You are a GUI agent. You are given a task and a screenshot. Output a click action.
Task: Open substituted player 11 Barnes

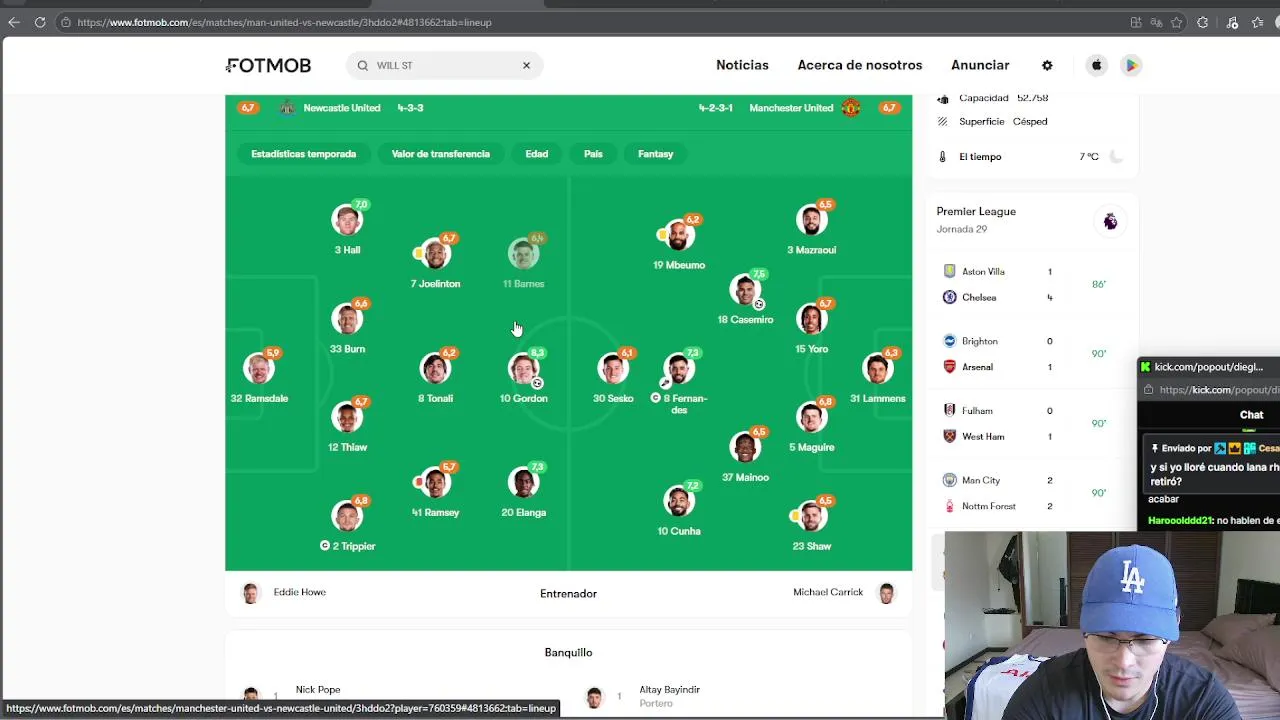(x=523, y=261)
